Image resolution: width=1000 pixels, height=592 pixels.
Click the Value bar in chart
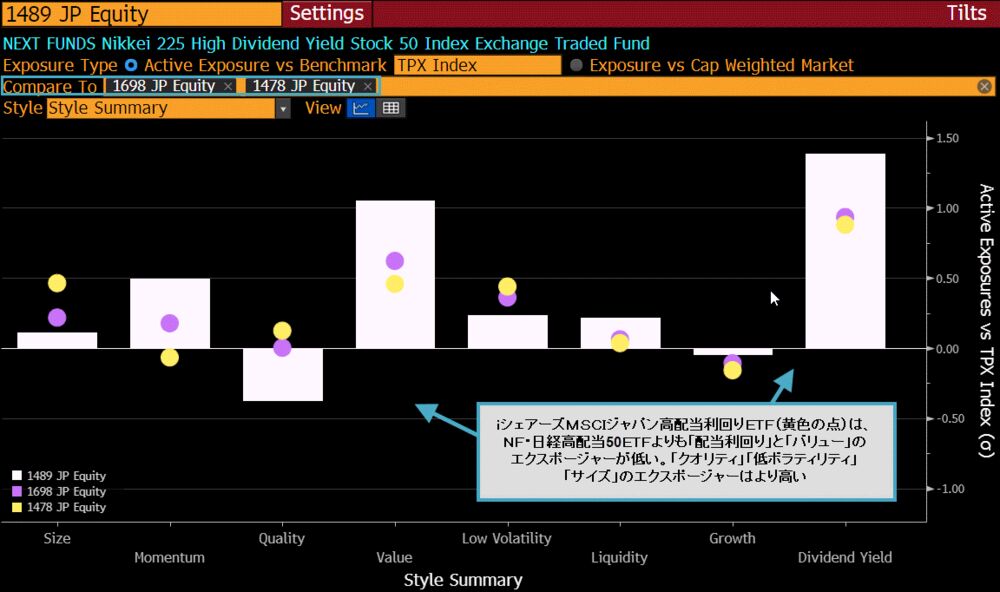[x=395, y=274]
